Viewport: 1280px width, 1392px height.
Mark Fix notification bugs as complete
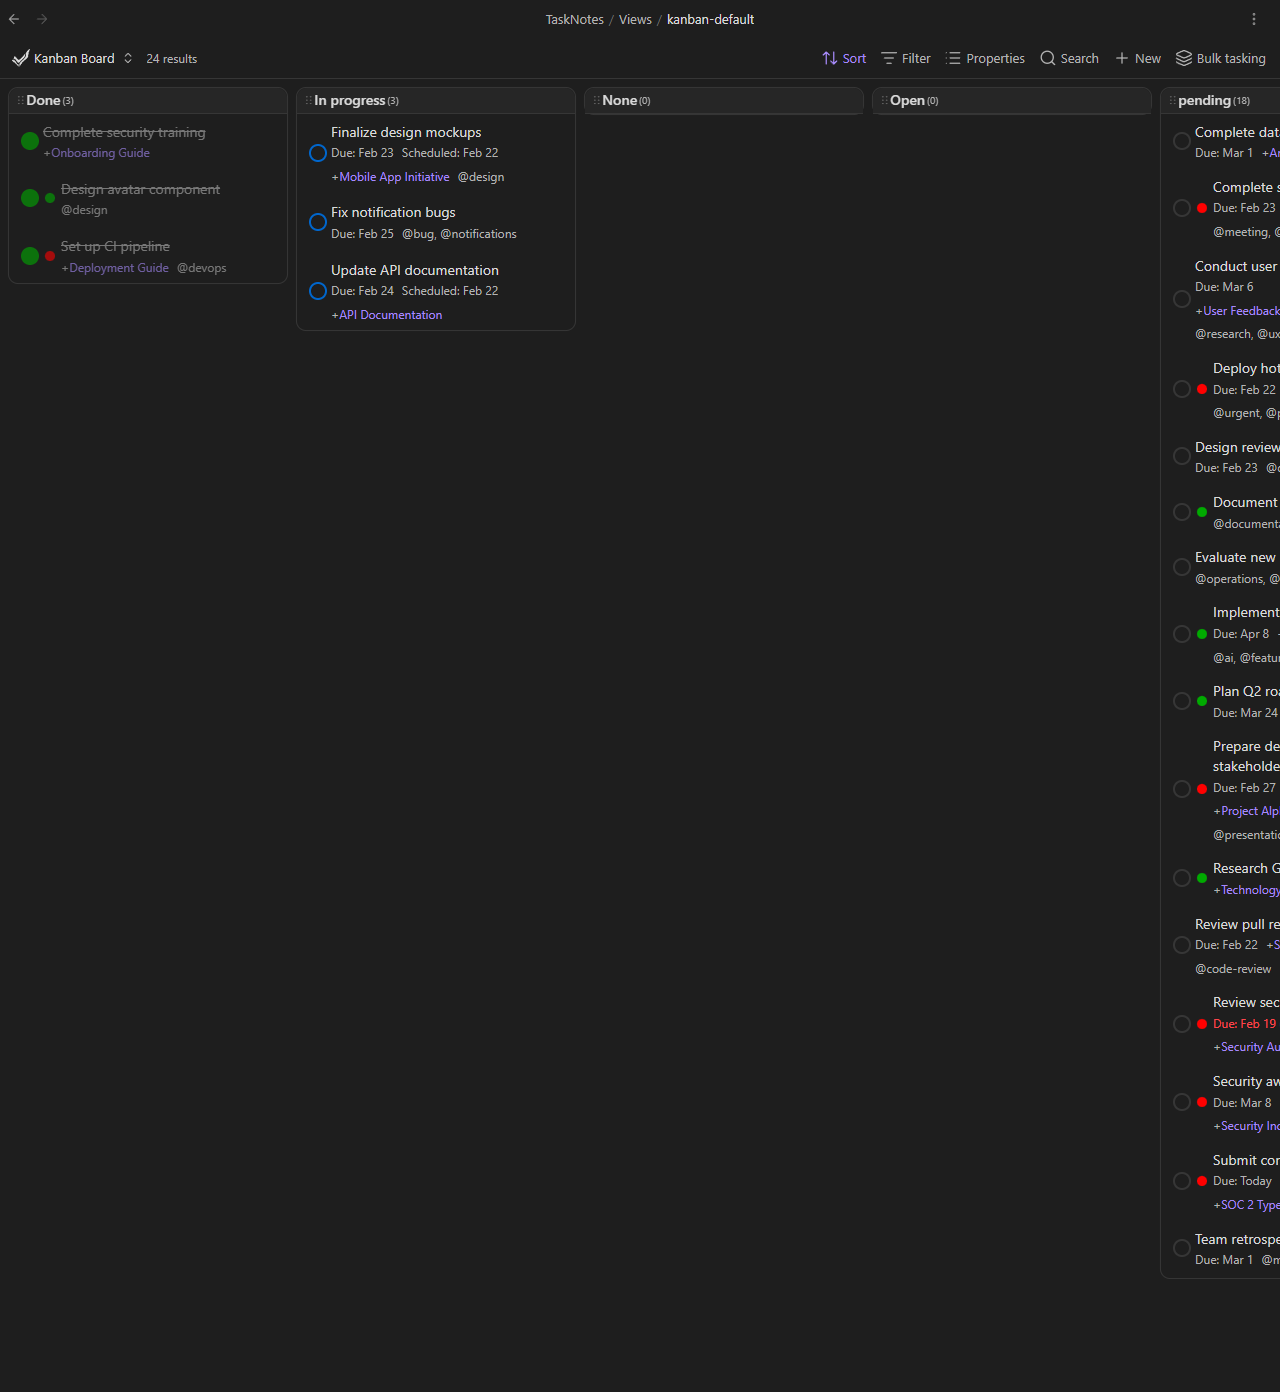tap(317, 221)
